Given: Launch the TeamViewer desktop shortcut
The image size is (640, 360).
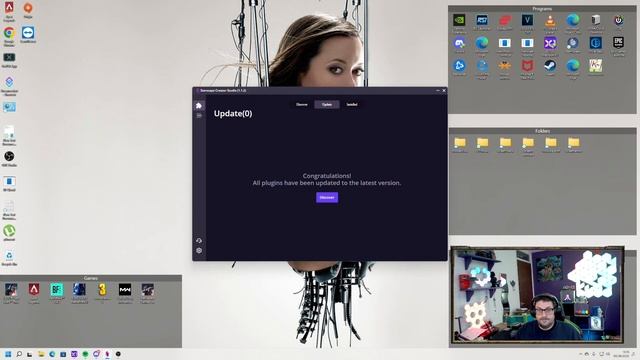Looking at the screenshot, I should (x=28, y=34).
